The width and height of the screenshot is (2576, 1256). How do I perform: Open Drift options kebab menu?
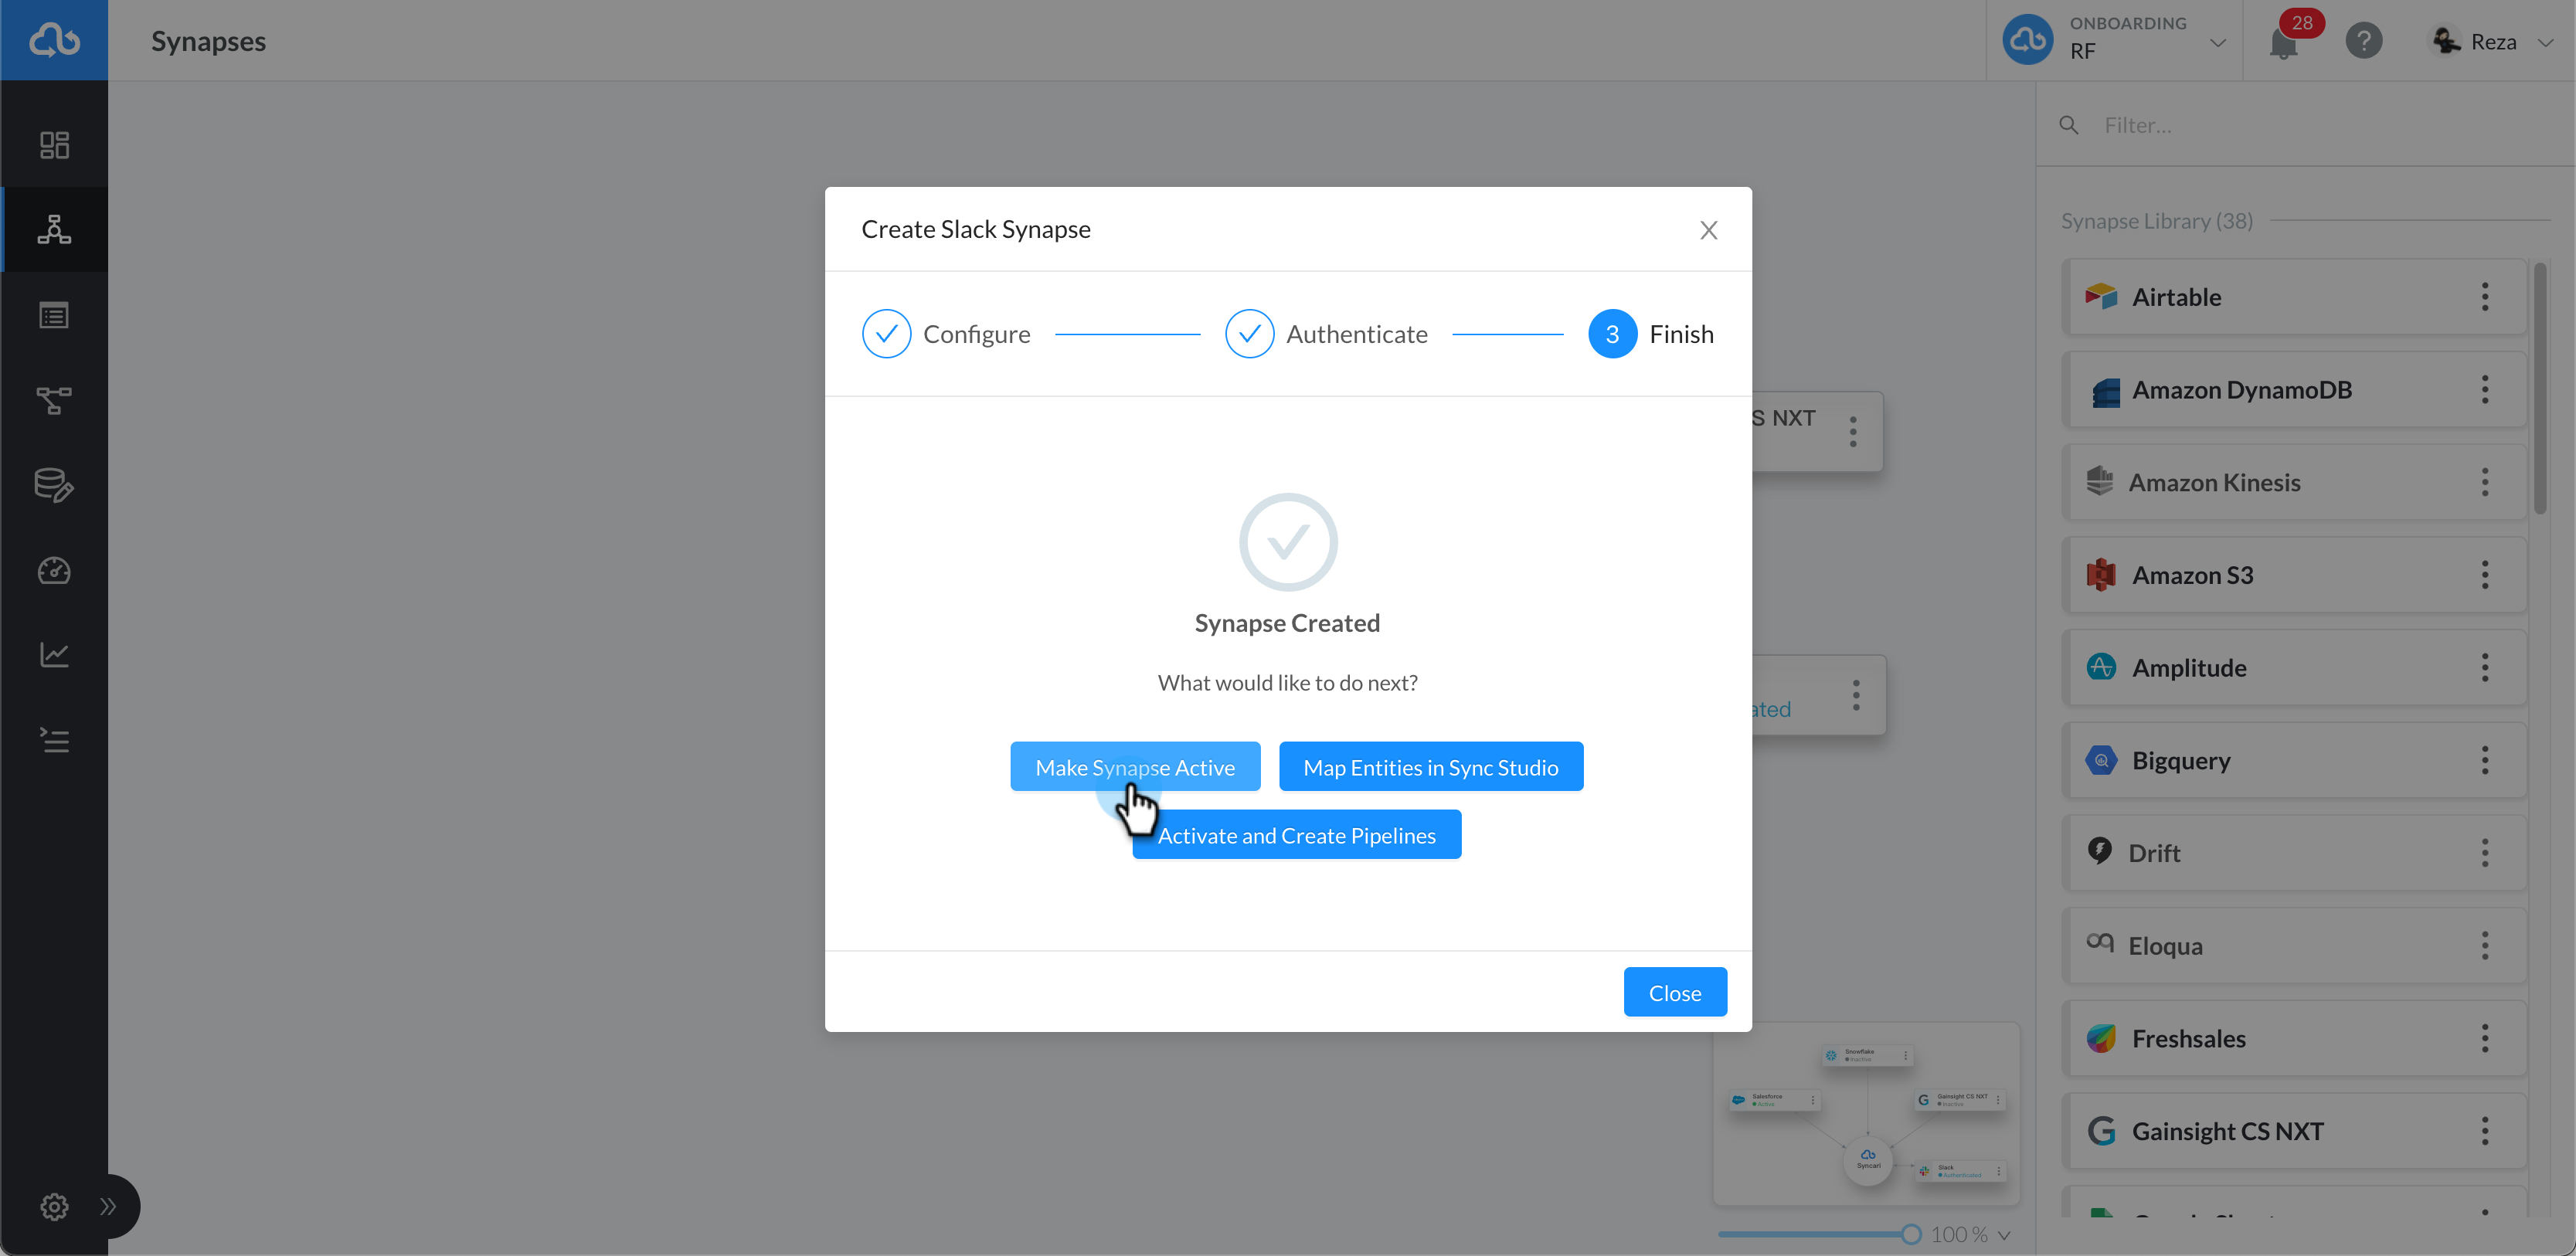point(2485,853)
